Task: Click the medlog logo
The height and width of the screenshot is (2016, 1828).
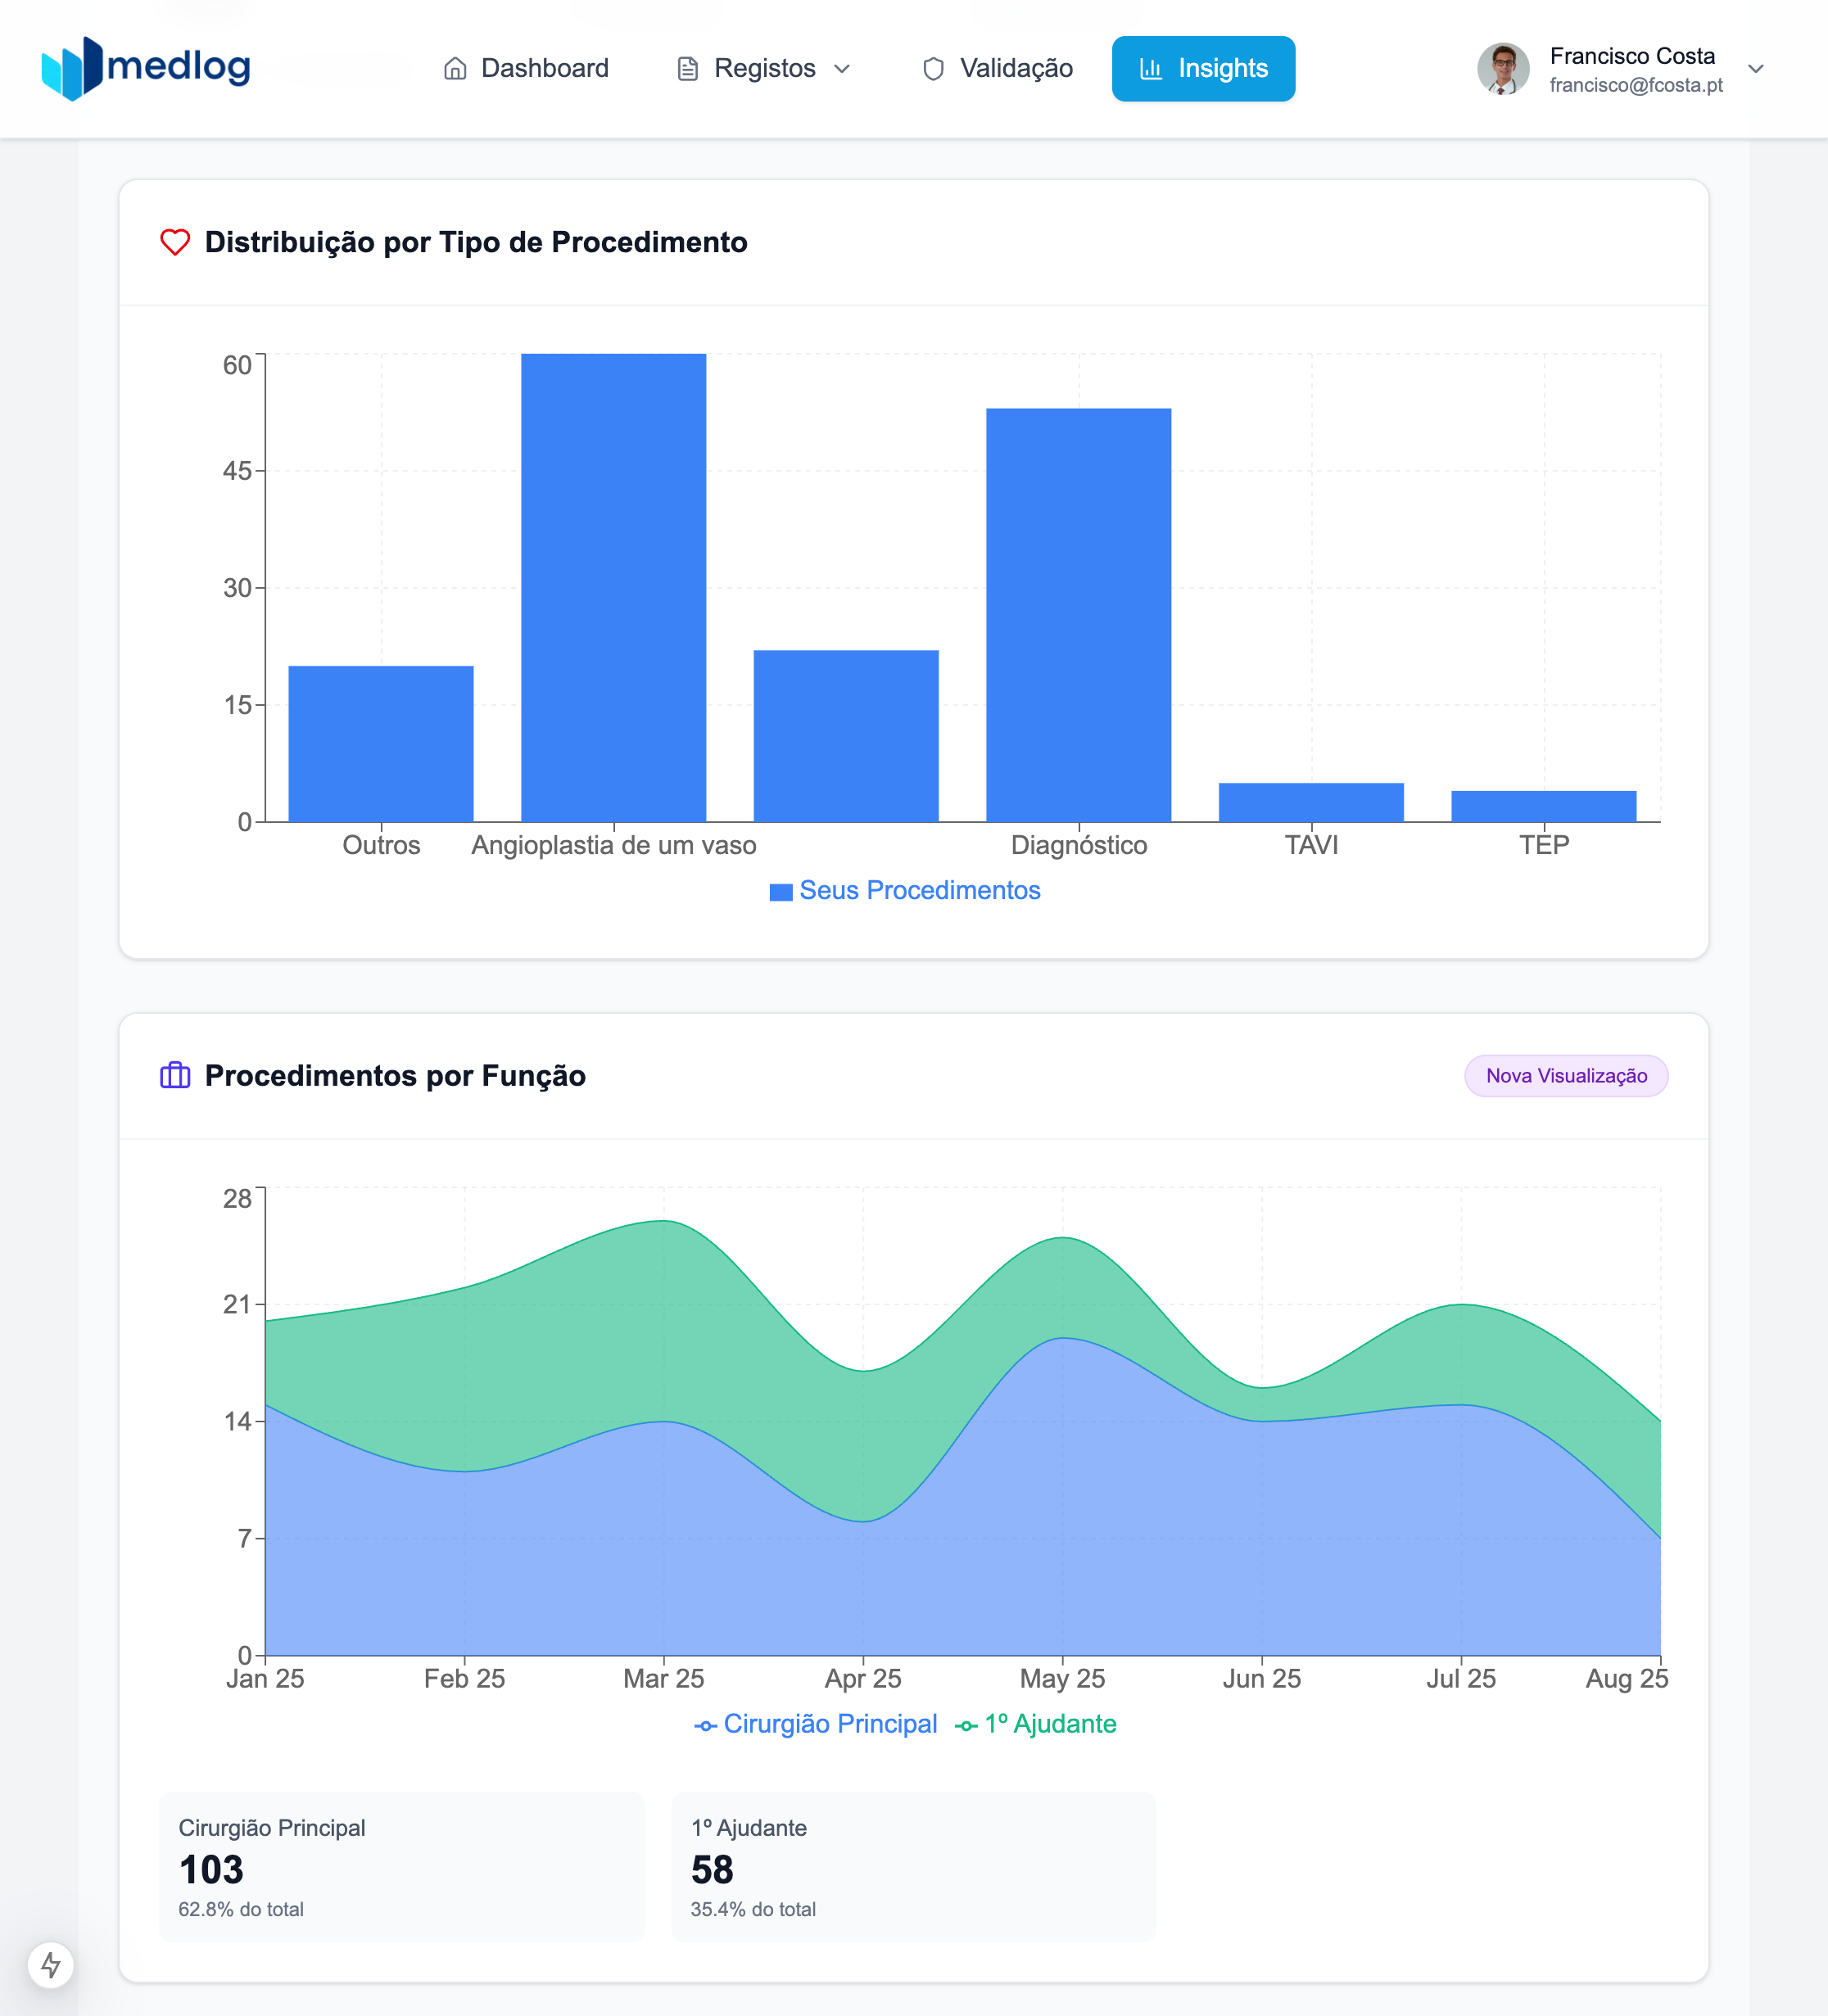Action: coord(146,68)
